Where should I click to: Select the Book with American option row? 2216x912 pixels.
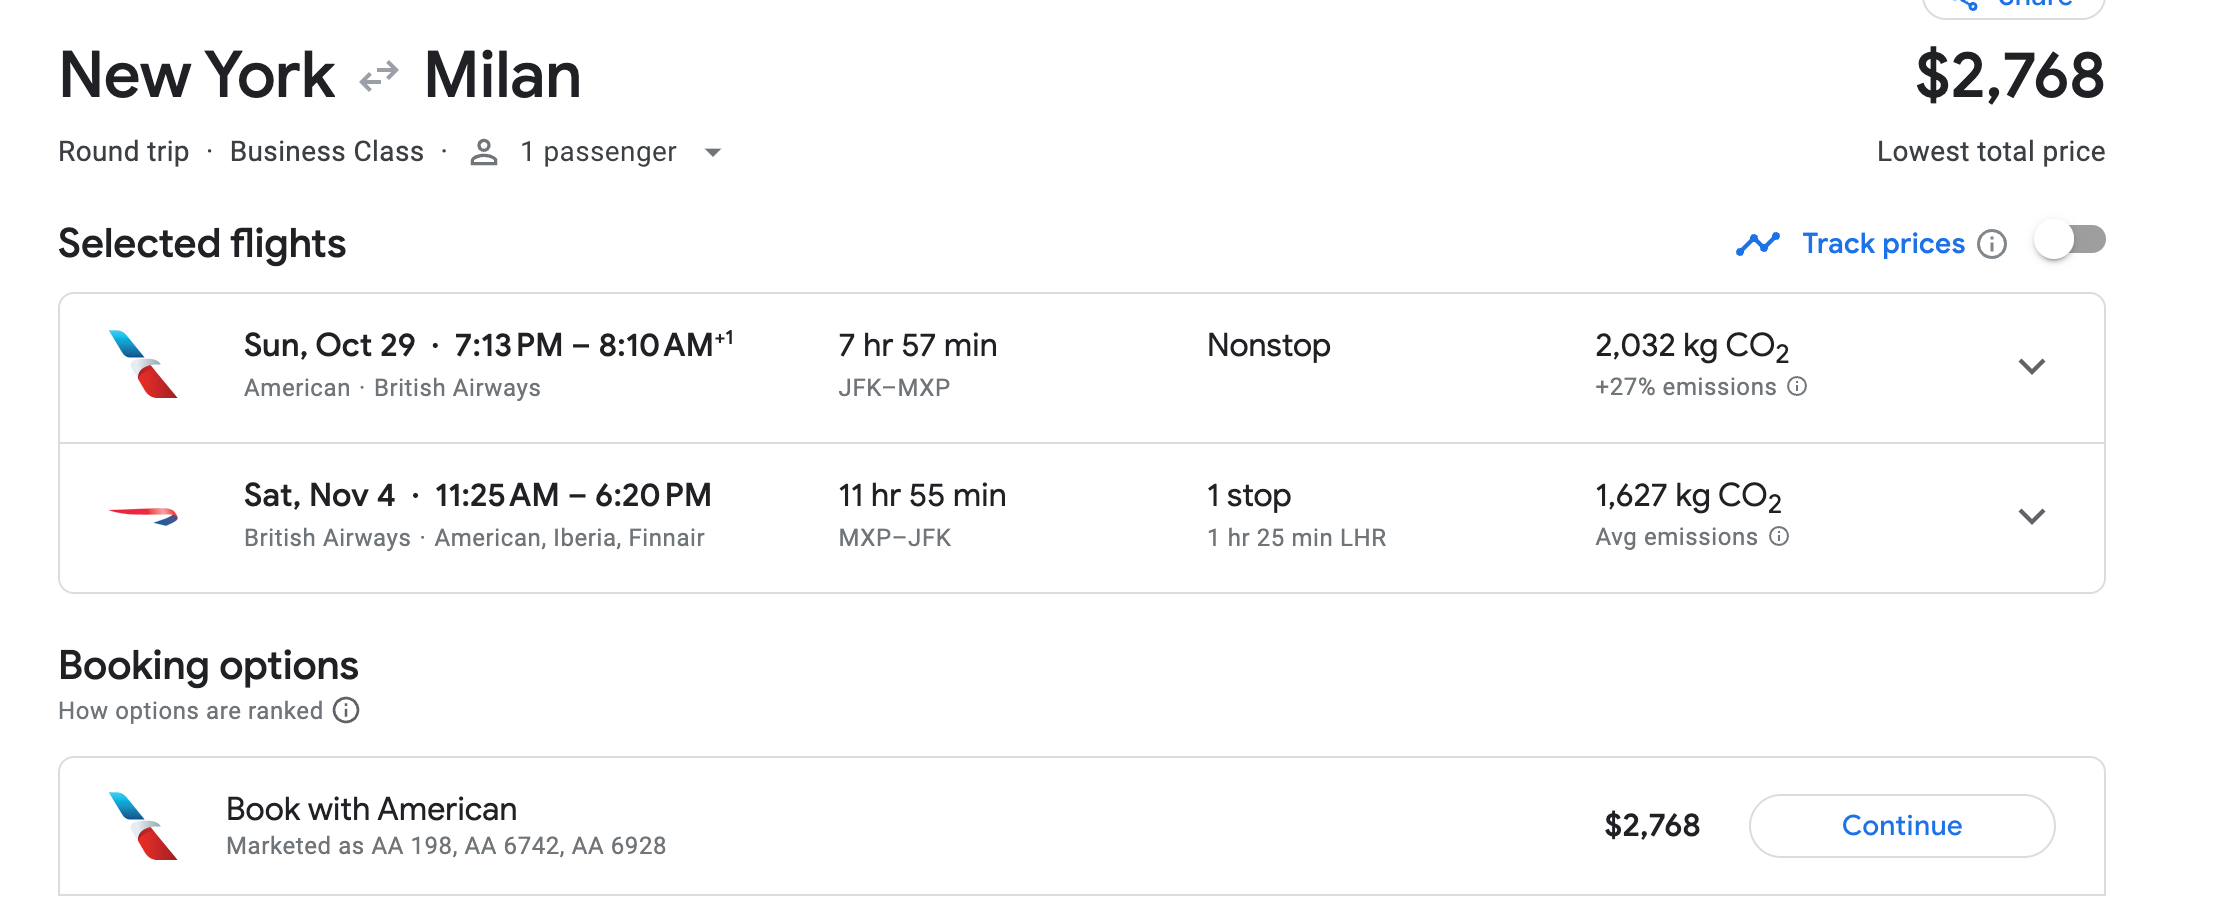coord(900,826)
